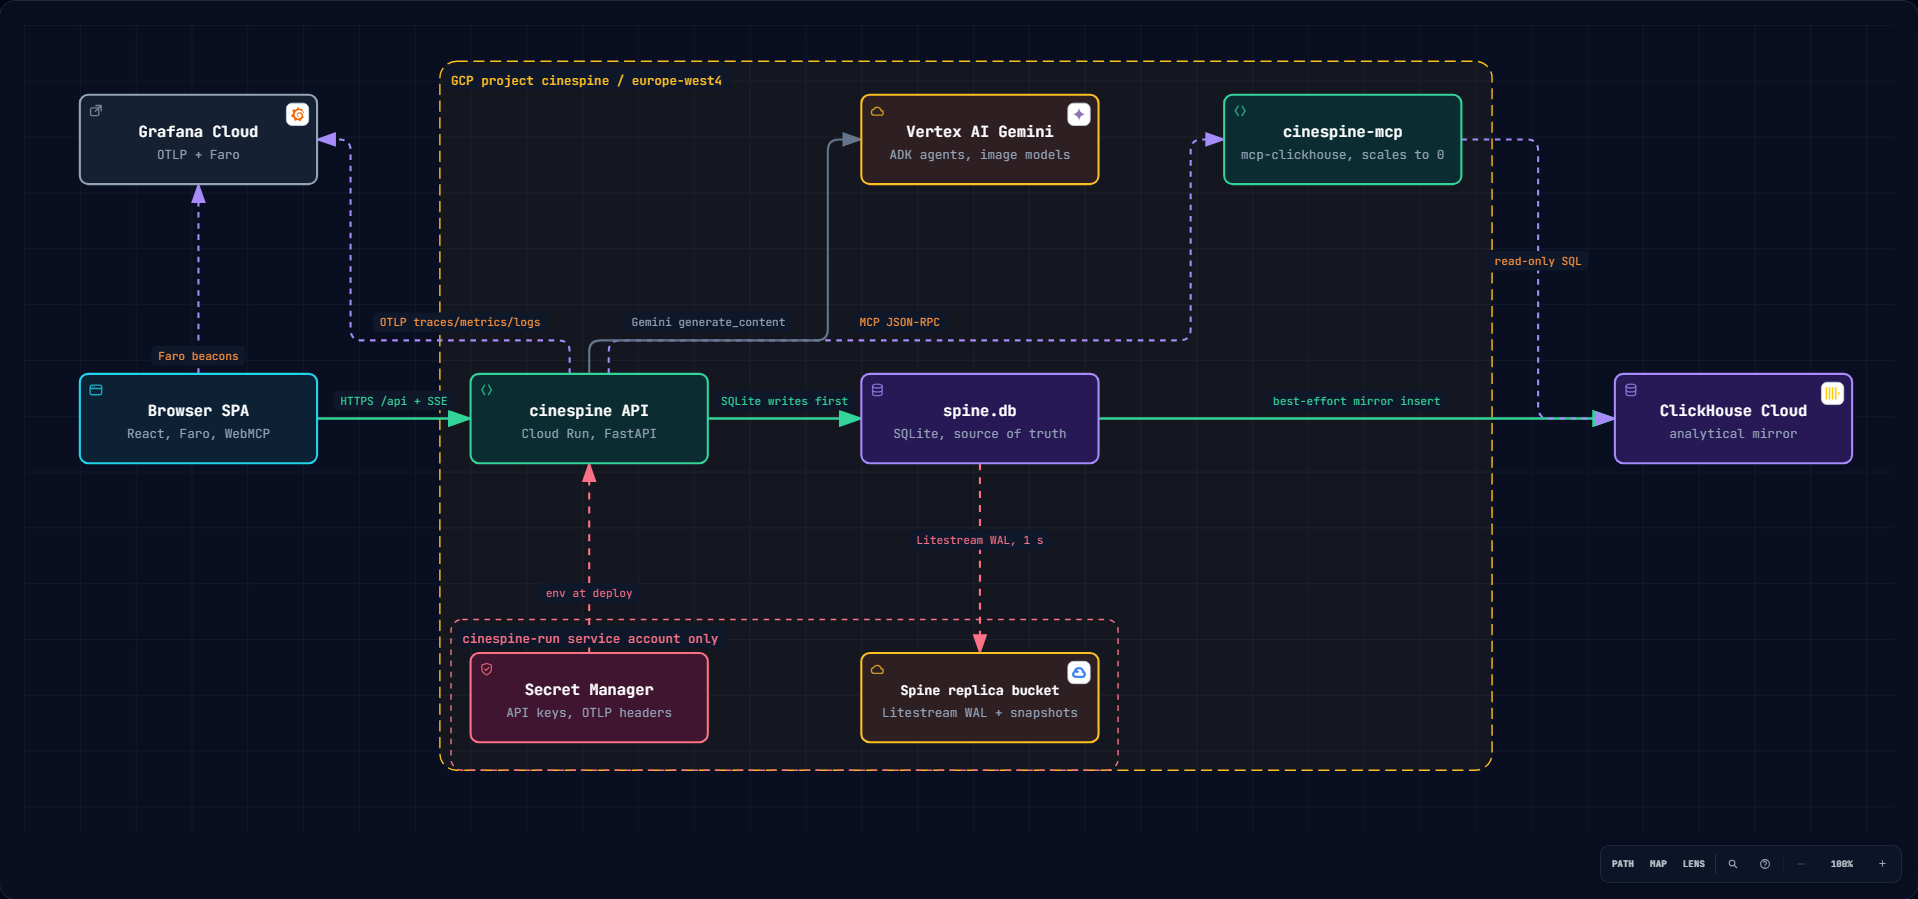This screenshot has width=1918, height=899.
Task: Click the "best-effort mirror insert" edge label
Action: pos(1357,401)
